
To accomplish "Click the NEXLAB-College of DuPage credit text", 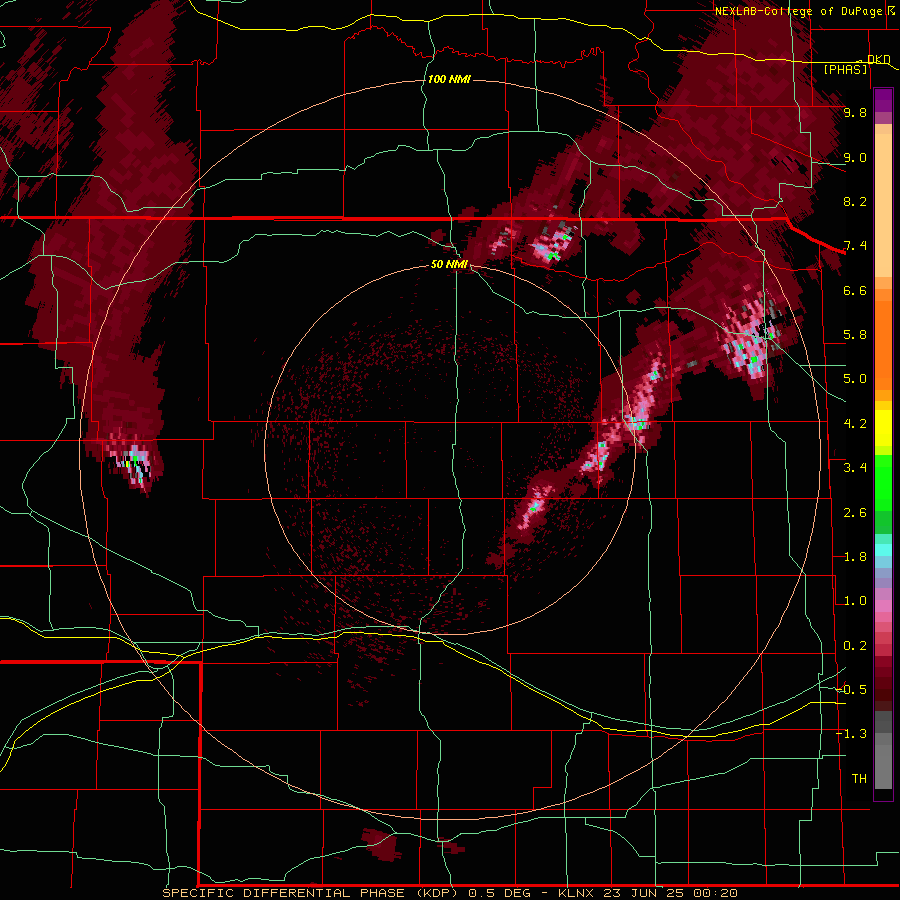I will click(x=798, y=11).
